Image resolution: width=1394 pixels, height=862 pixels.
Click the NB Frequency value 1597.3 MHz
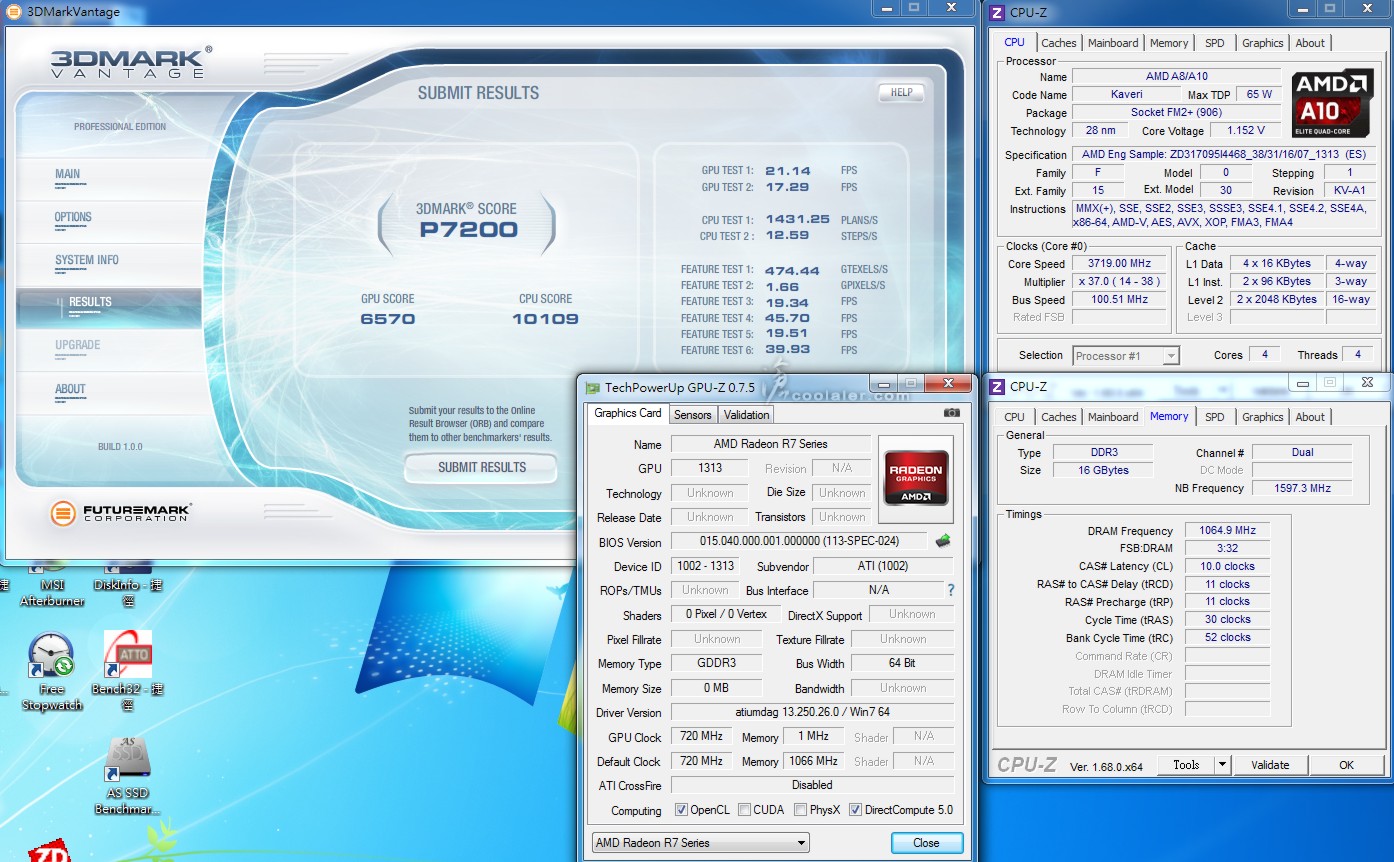(x=1301, y=488)
